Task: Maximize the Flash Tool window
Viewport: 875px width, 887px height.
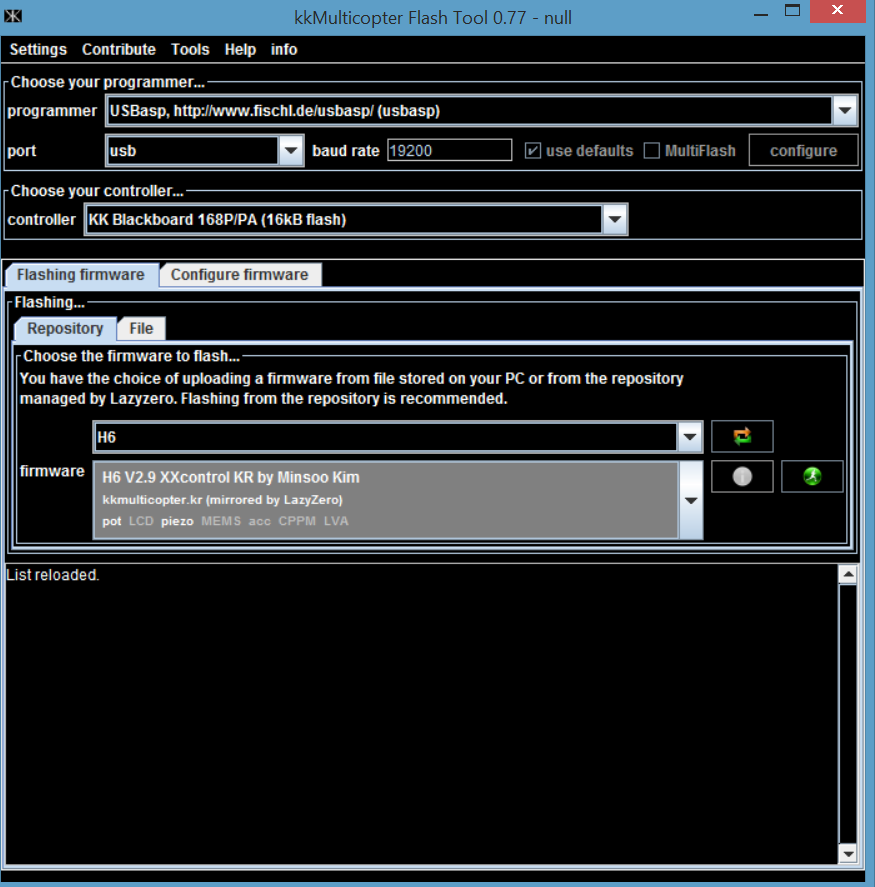Action: click(792, 11)
